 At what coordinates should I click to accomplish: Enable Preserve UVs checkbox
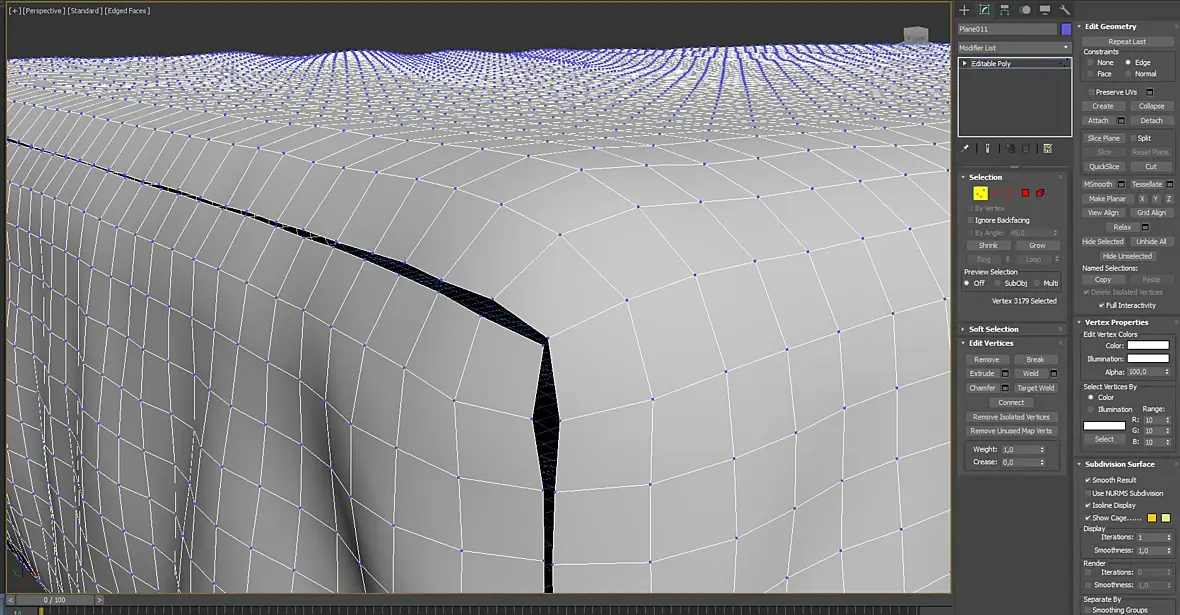pyautogui.click(x=1091, y=92)
